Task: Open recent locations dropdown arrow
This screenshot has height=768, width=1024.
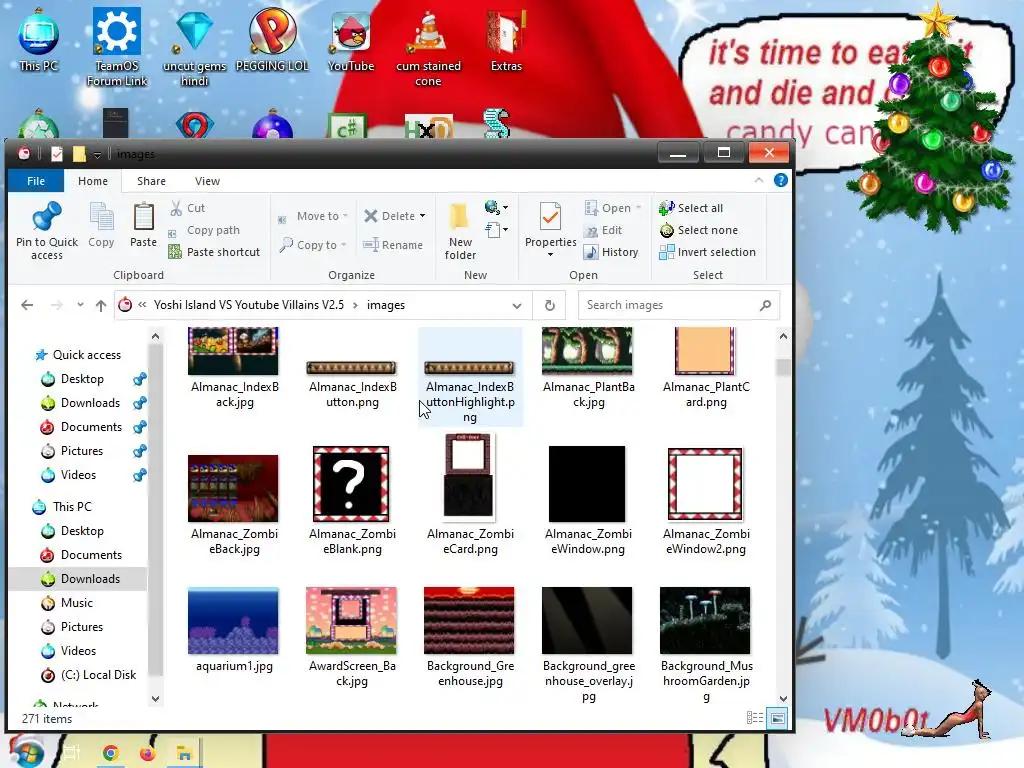Action: click(x=80, y=305)
